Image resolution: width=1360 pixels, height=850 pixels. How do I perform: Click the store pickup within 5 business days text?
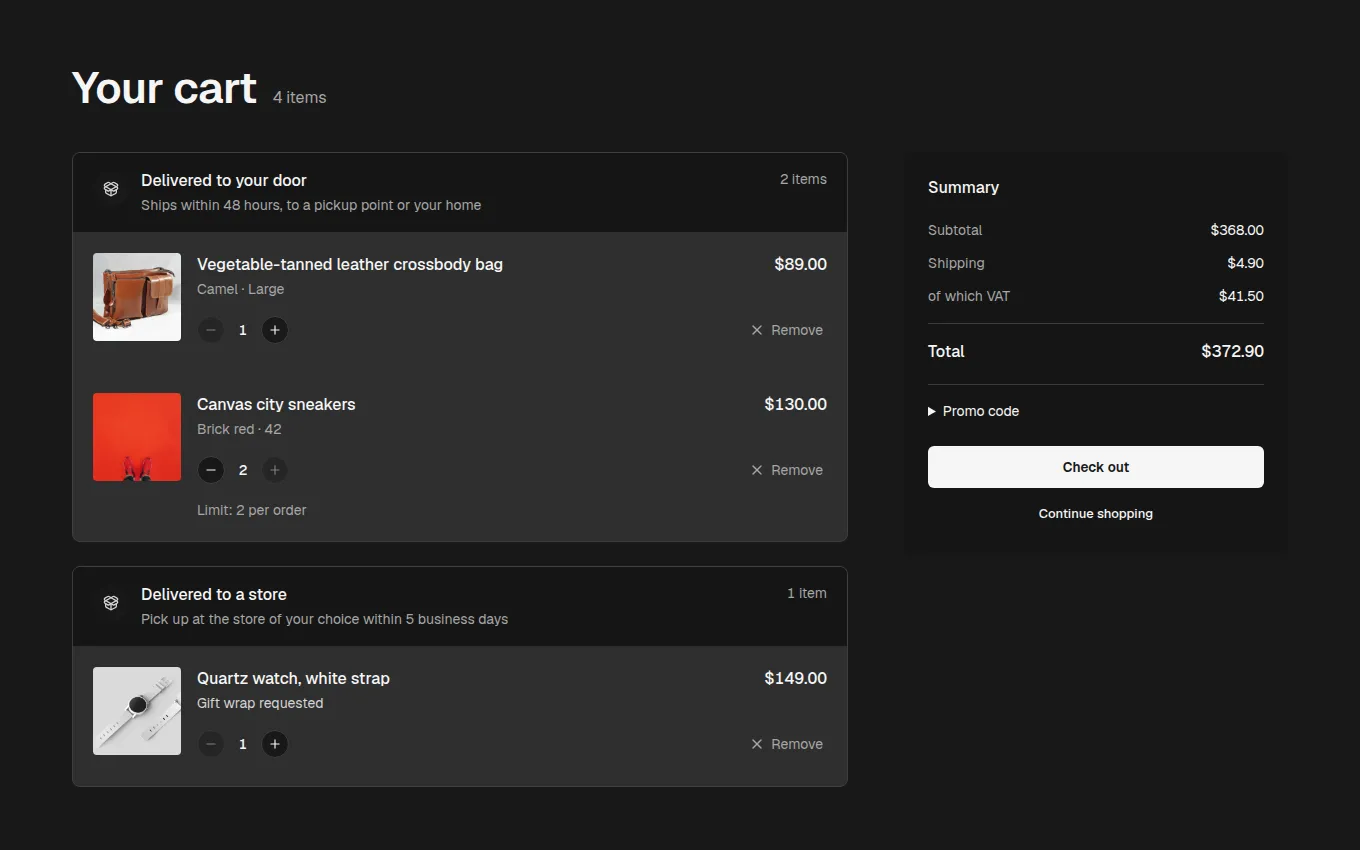tap(324, 619)
